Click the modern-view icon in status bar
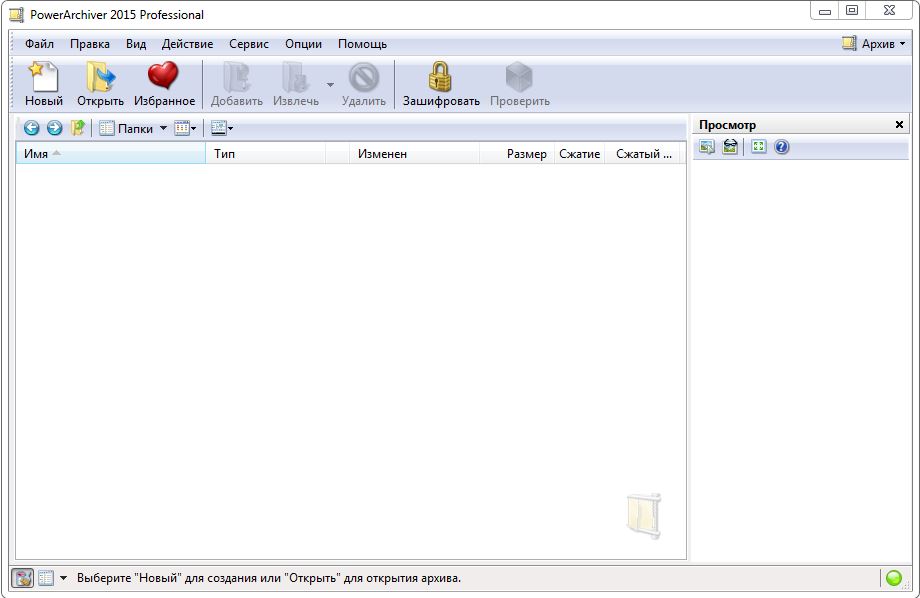Screen dimensions: 920x598 23,578
